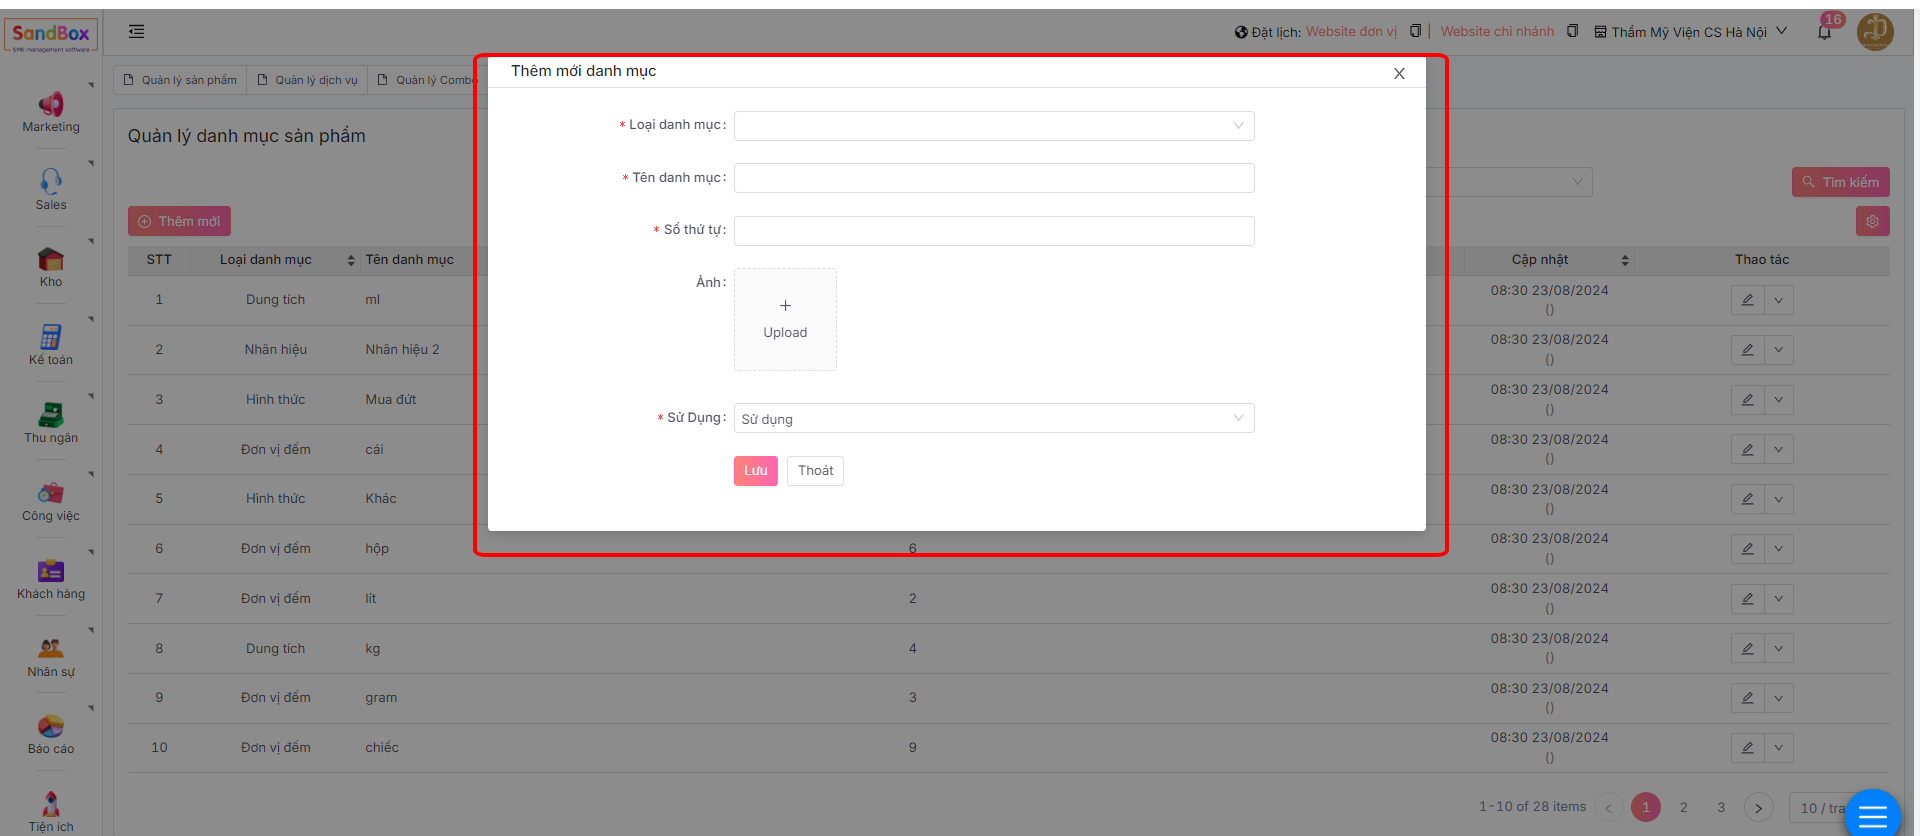Click the Thoát exit button

pos(815,471)
